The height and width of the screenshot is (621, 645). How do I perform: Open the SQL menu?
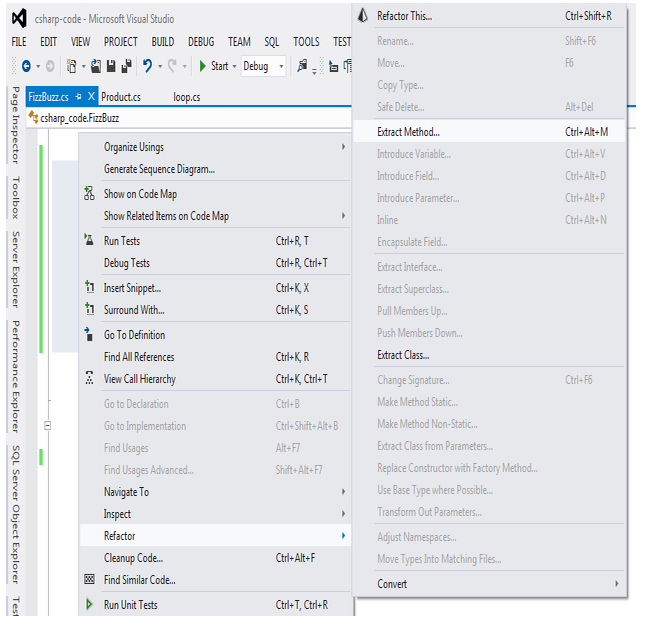pyautogui.click(x=271, y=42)
